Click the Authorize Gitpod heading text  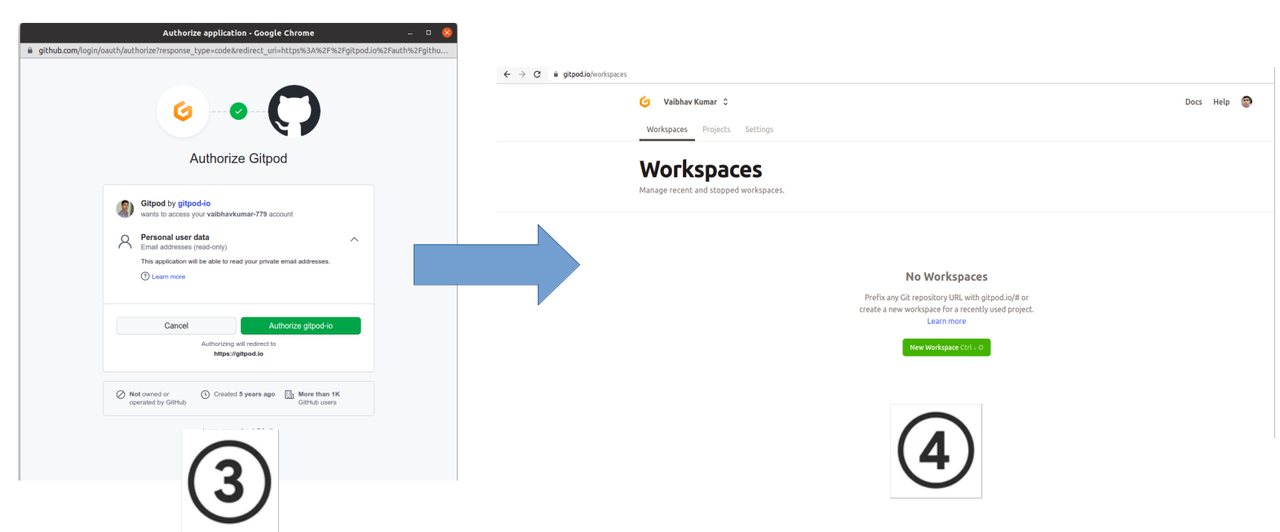coord(238,159)
